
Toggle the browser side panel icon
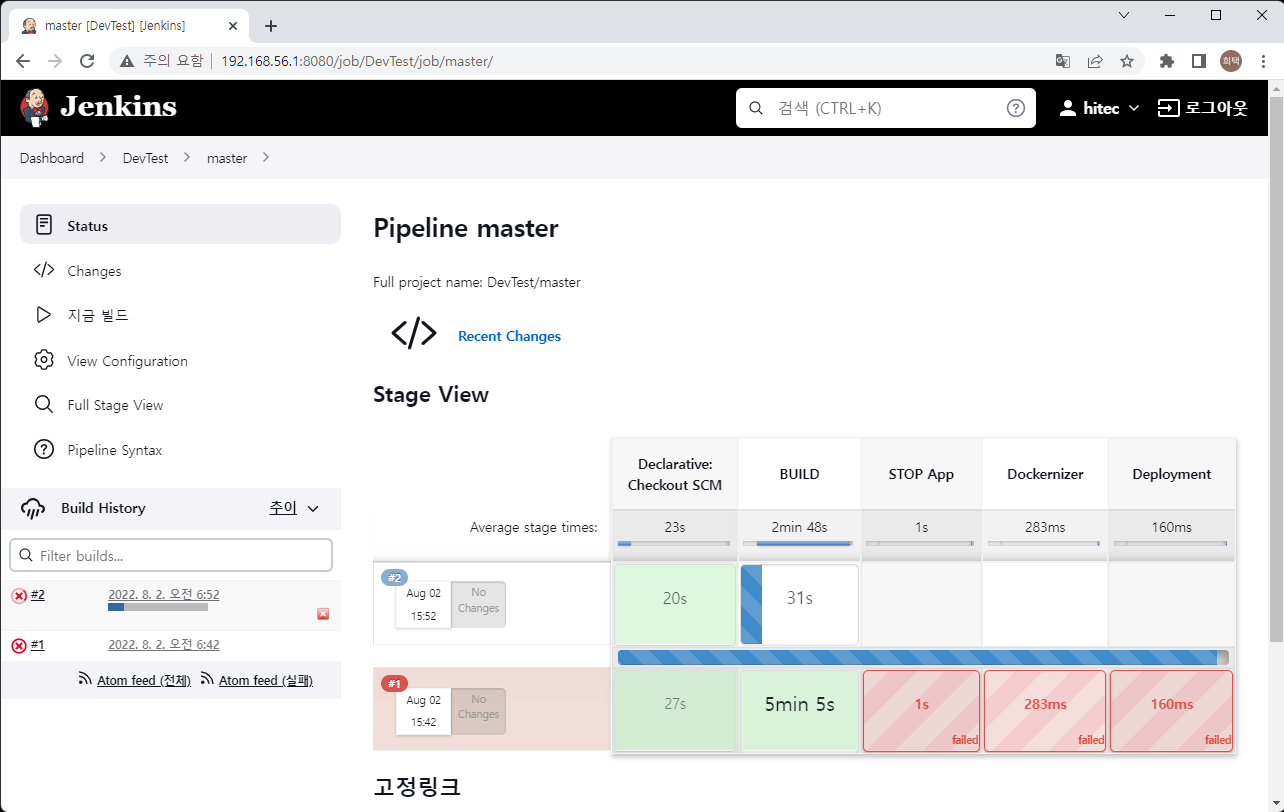click(x=1198, y=61)
